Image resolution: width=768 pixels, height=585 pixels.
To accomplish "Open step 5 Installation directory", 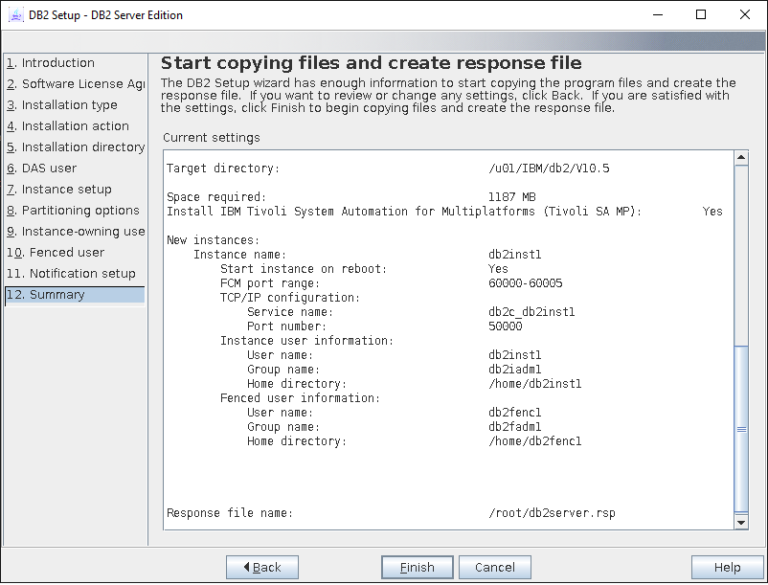I will click(75, 147).
